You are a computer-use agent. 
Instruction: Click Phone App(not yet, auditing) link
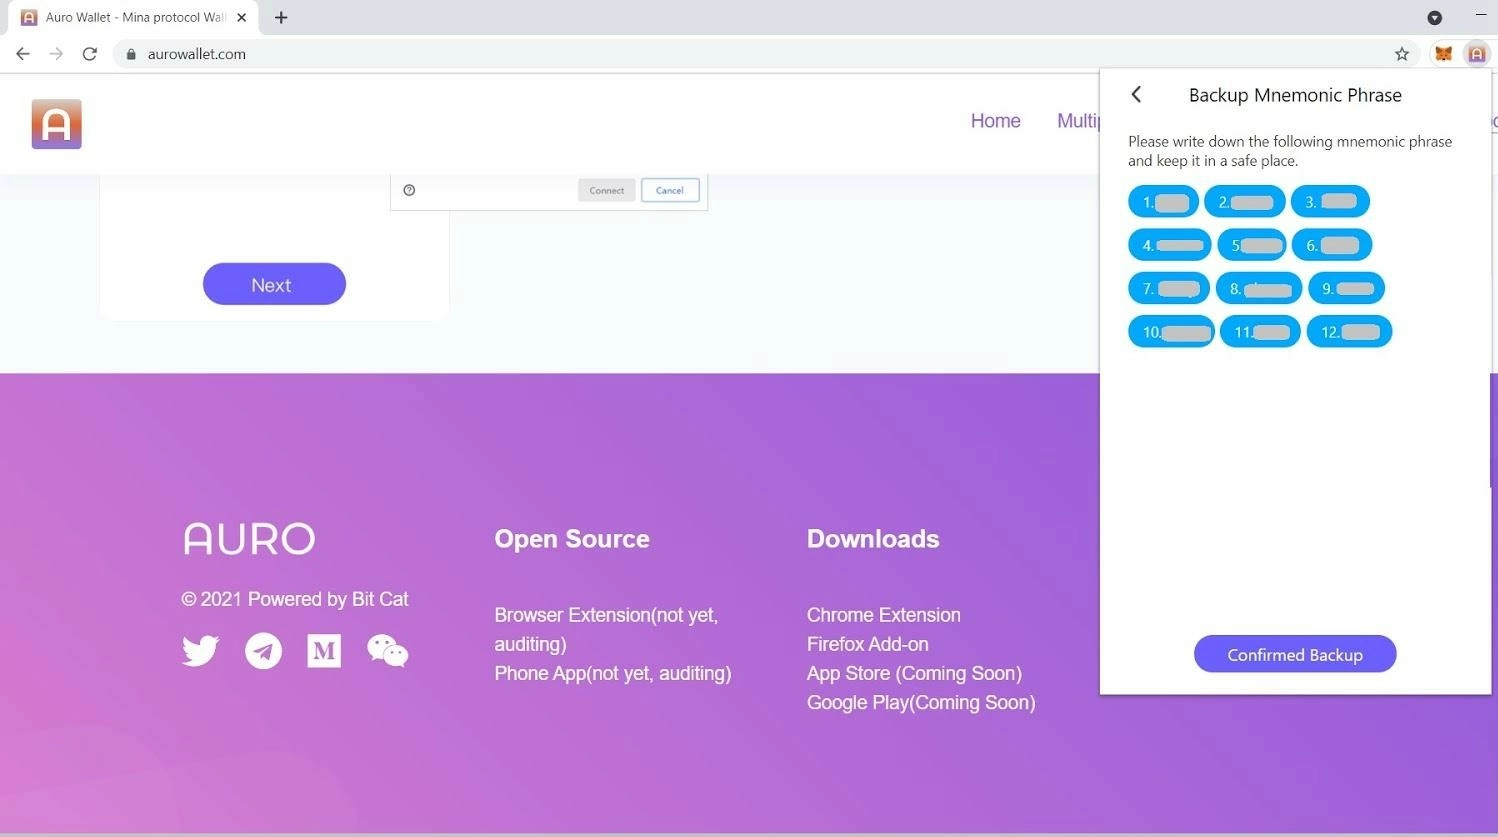pyautogui.click(x=612, y=673)
